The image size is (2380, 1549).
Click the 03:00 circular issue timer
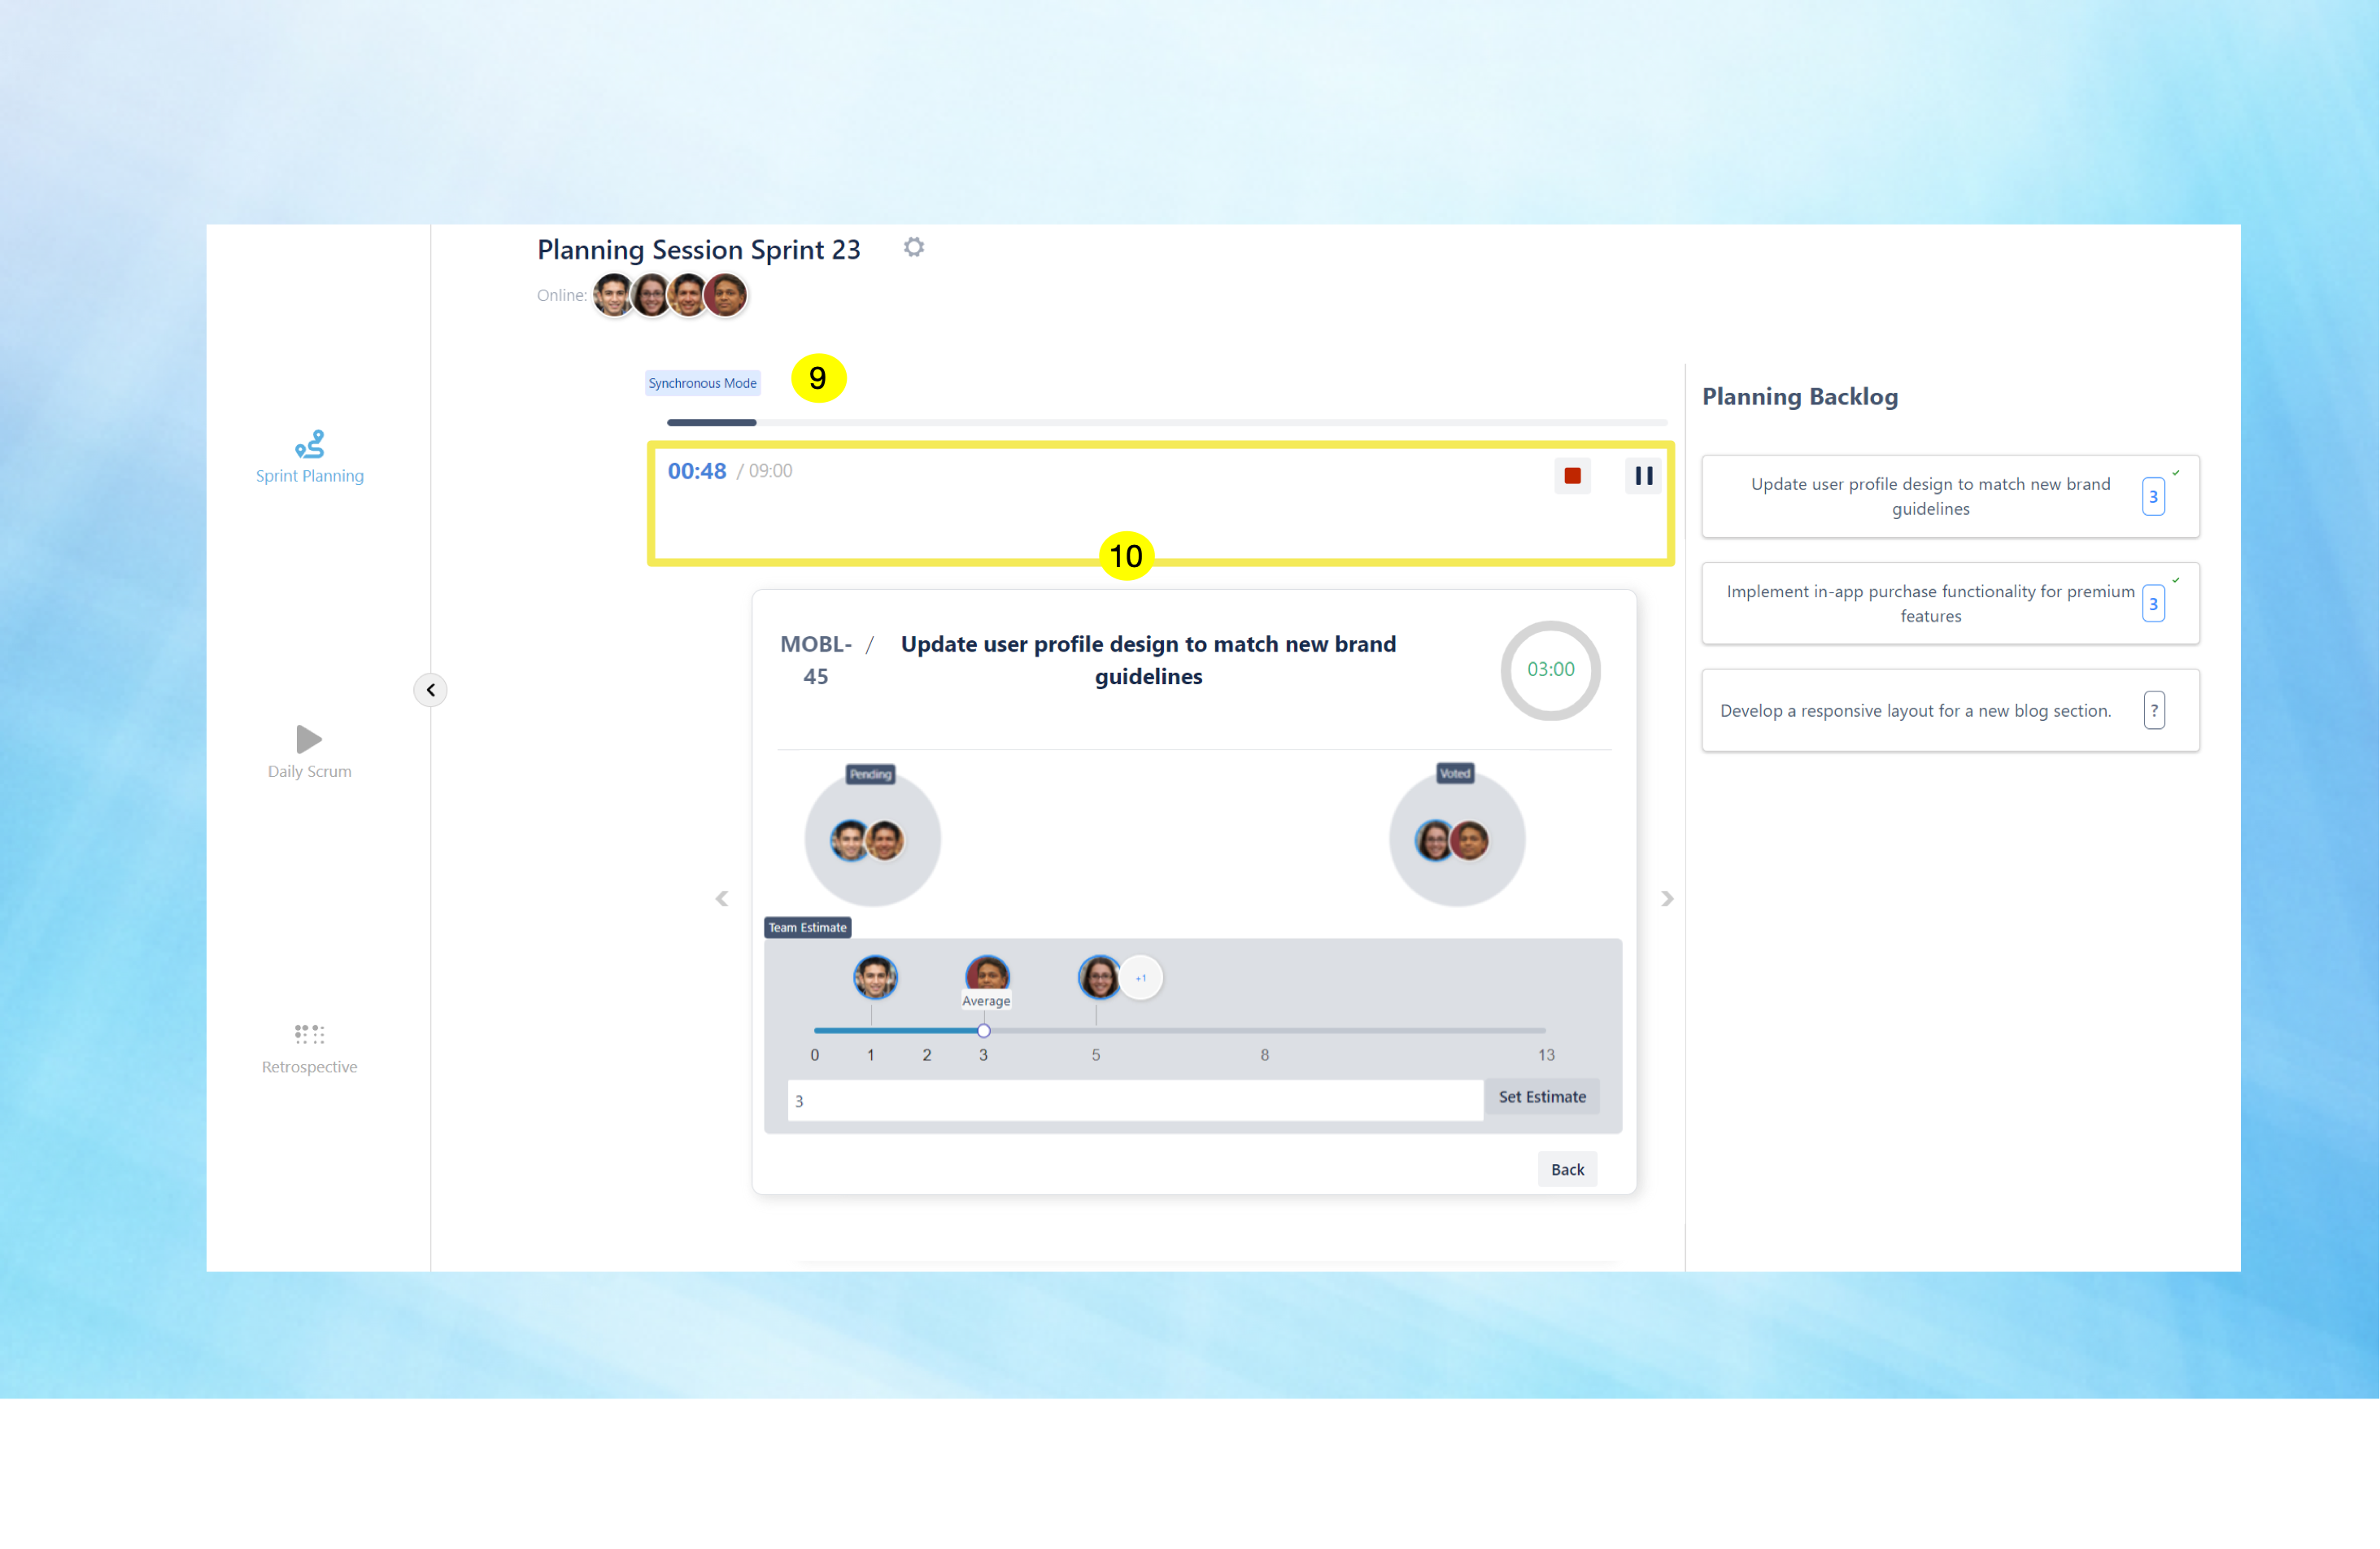(1549, 669)
